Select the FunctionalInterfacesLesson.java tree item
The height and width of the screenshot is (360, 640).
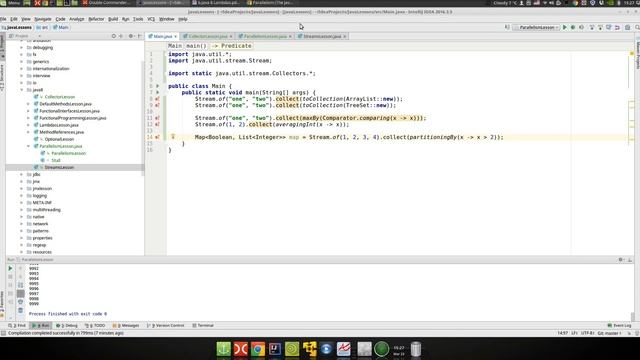[69, 111]
